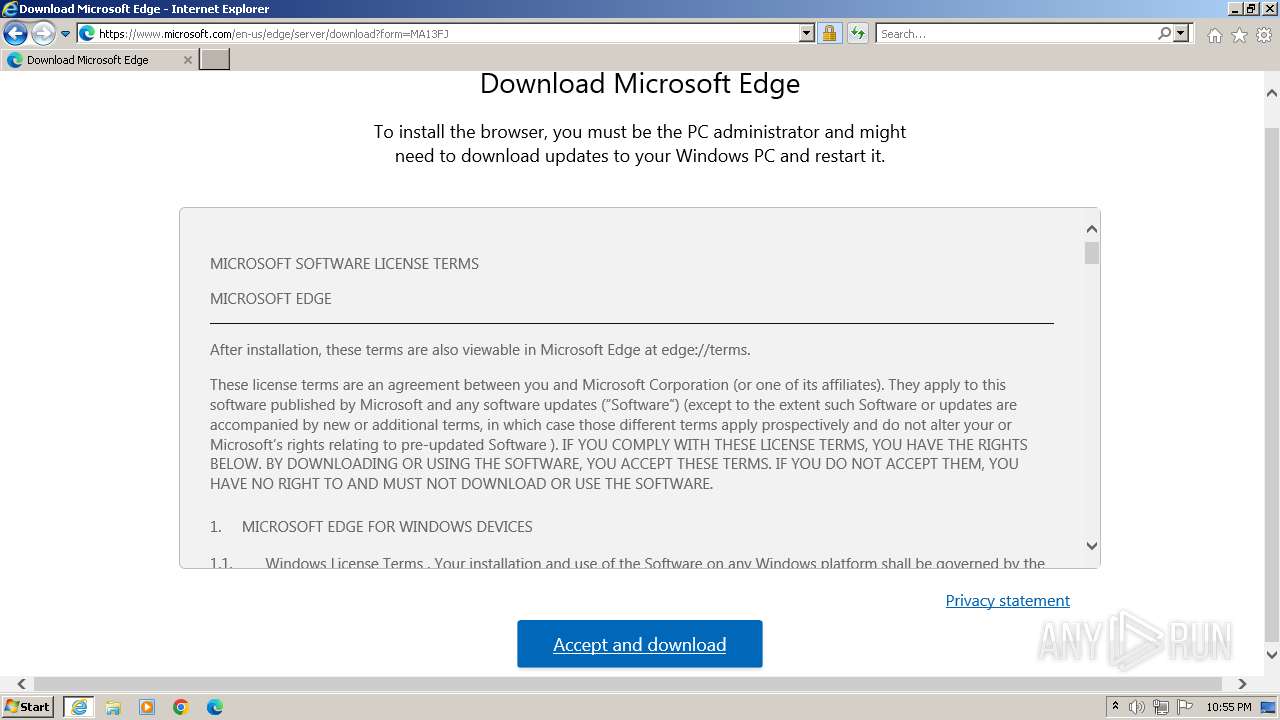Click the edge://terms sentence text
1280x720 pixels.
[x=480, y=350]
